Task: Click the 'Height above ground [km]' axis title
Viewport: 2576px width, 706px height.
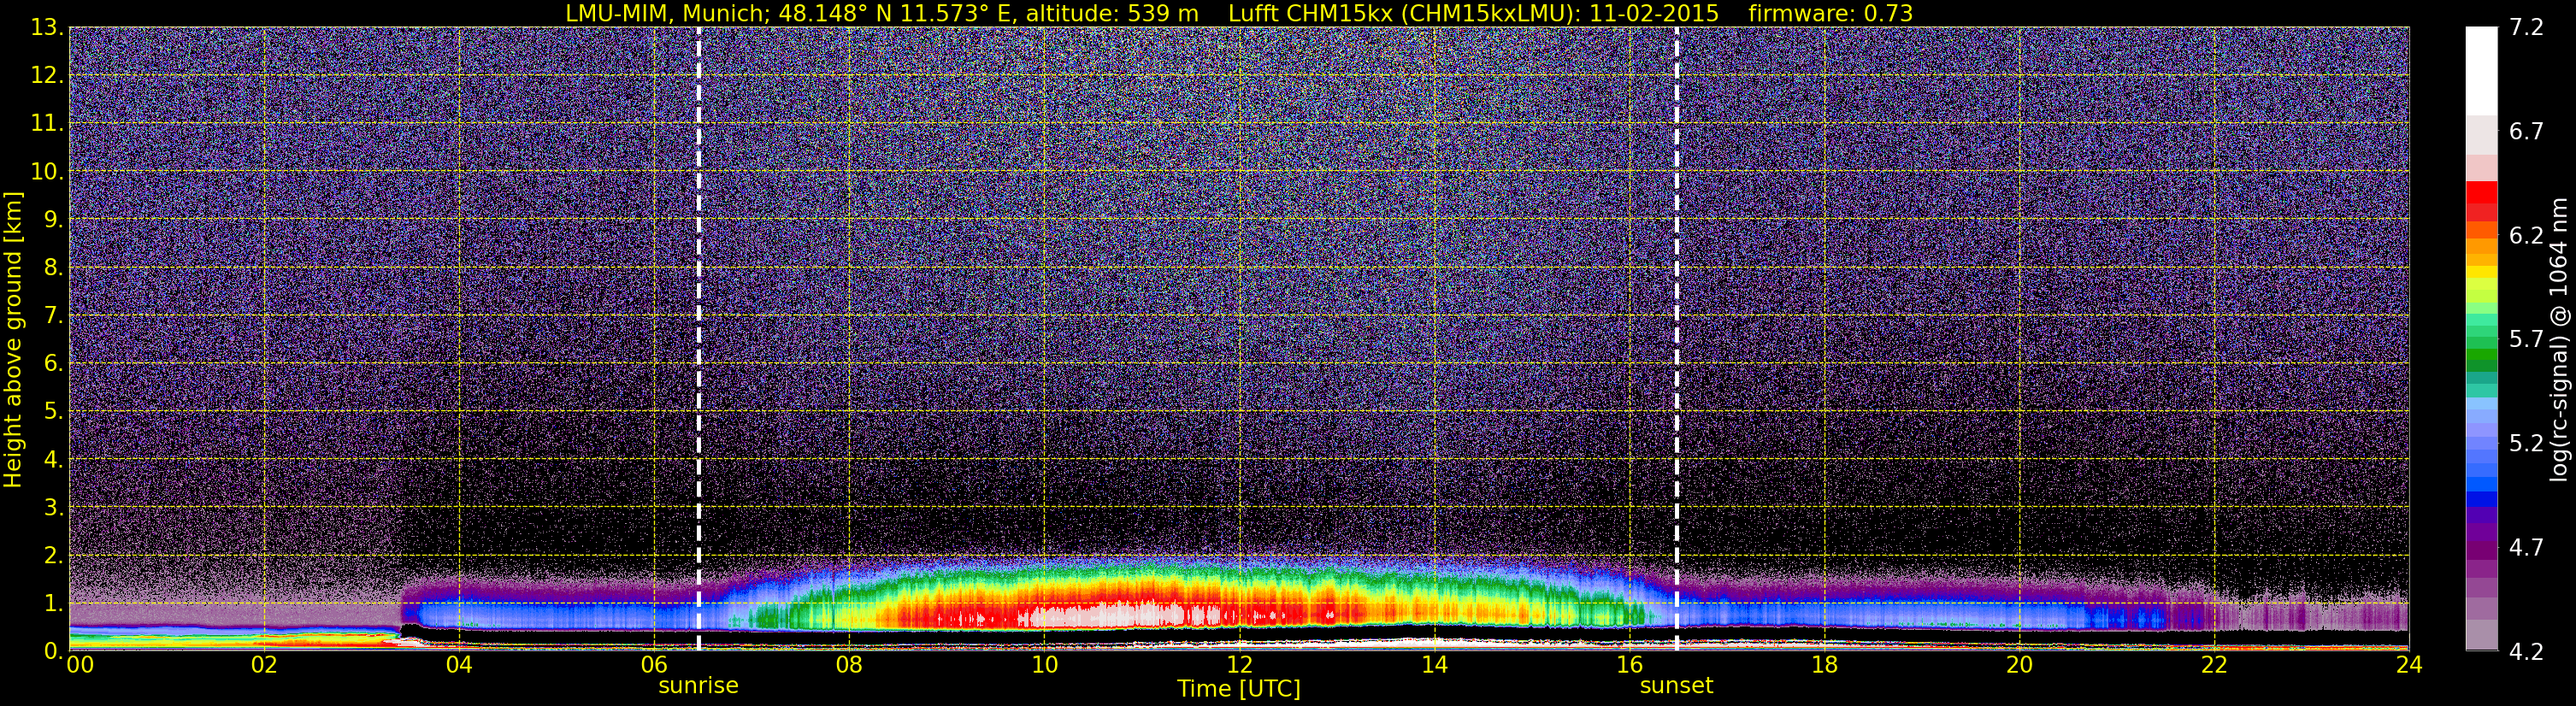Action: pyautogui.click(x=13, y=340)
